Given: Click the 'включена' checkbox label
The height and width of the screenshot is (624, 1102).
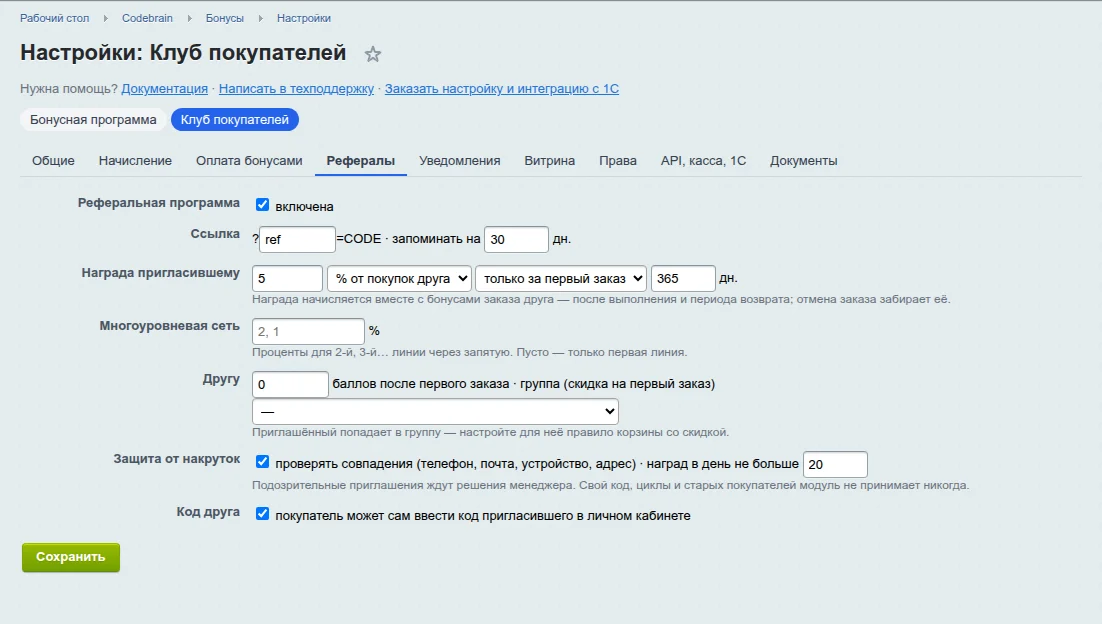Looking at the screenshot, I should click(x=304, y=207).
